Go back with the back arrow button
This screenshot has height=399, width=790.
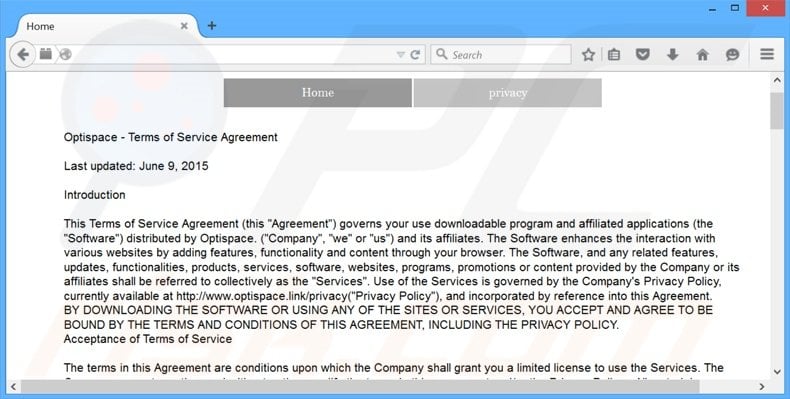coord(23,54)
